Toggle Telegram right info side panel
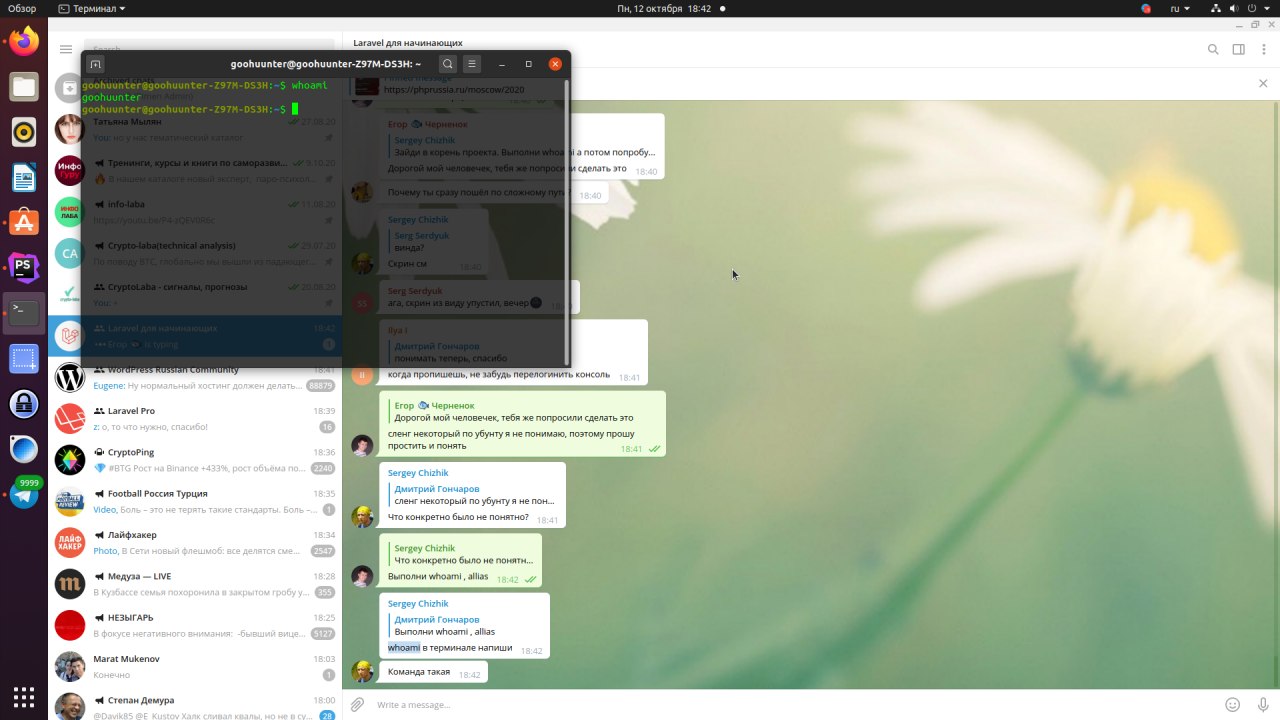The image size is (1280, 720). point(1238,49)
